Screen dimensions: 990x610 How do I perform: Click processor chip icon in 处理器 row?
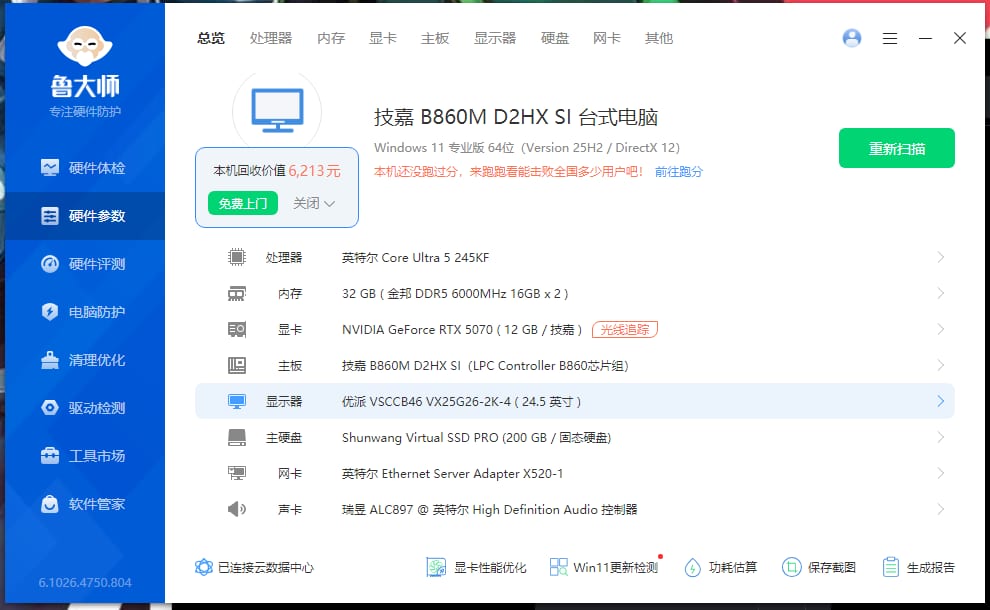point(237,257)
